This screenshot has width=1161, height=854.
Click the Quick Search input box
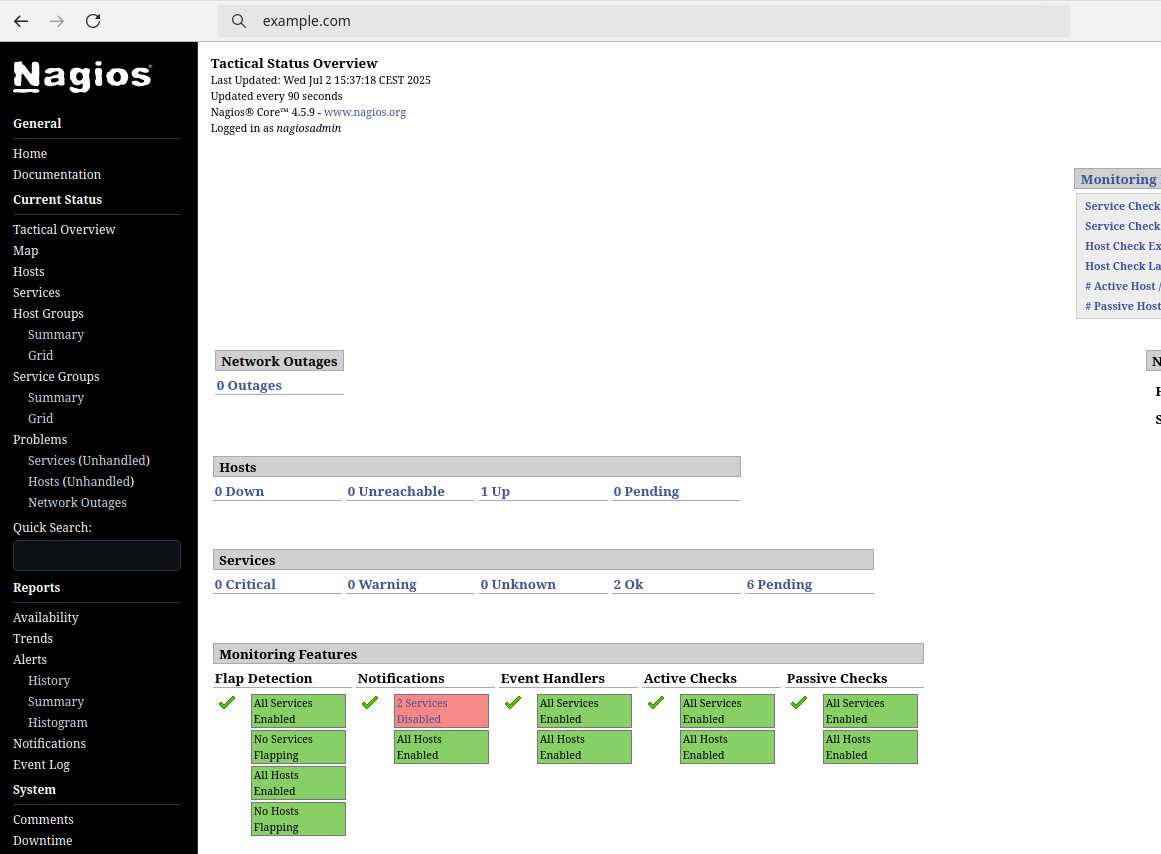point(97,556)
